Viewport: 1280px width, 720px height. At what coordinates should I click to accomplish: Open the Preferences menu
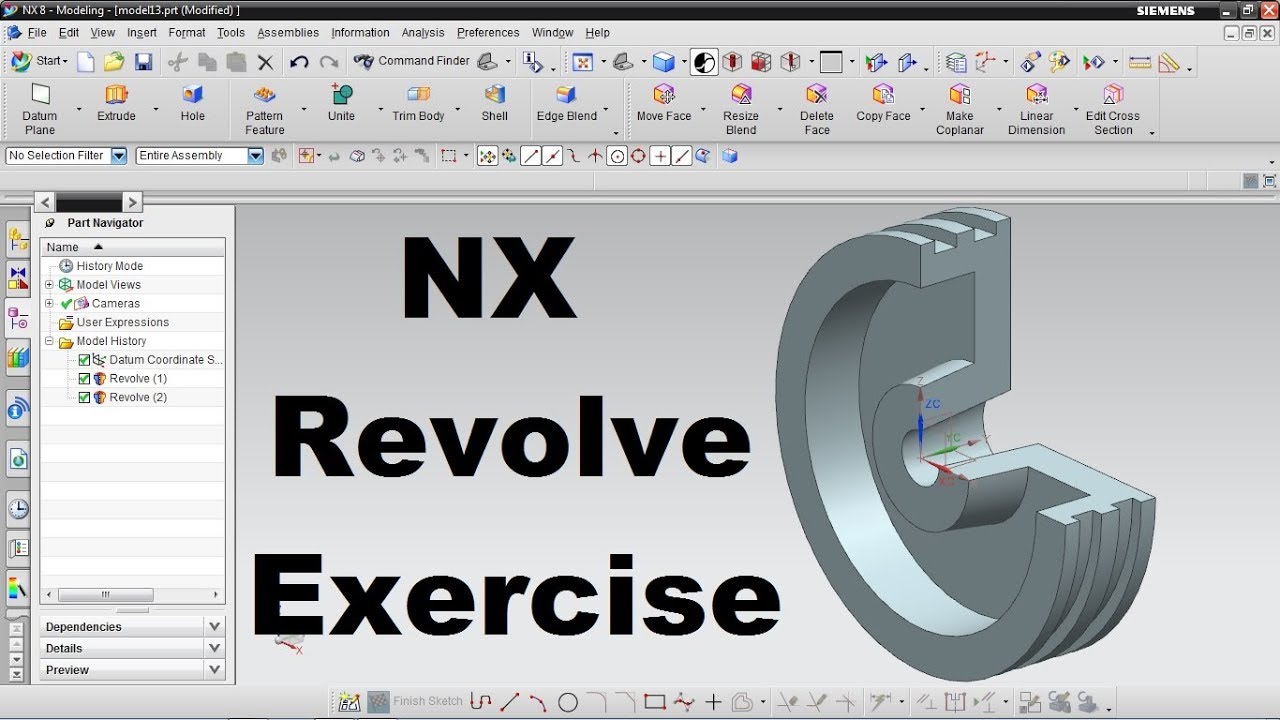[488, 33]
